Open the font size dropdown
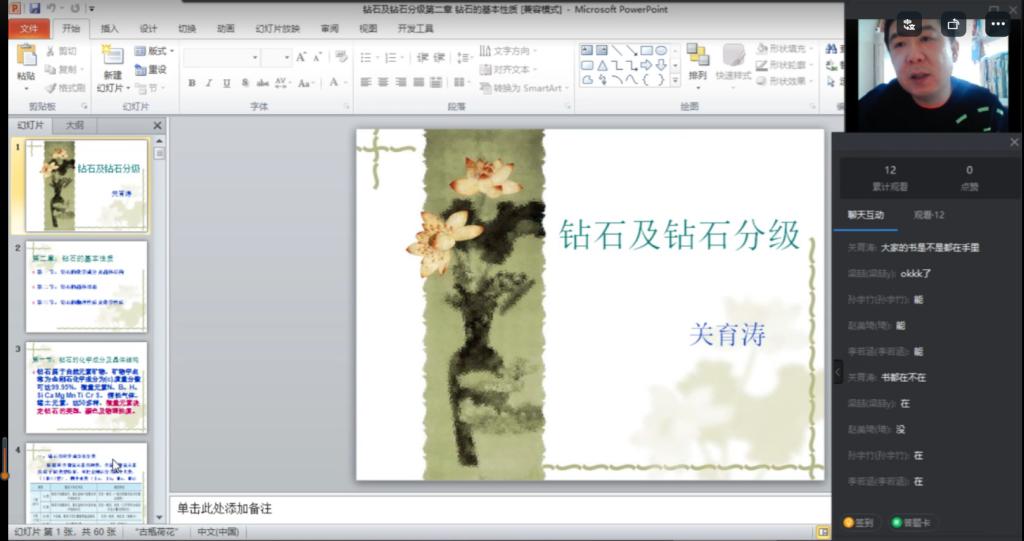 click(288, 58)
